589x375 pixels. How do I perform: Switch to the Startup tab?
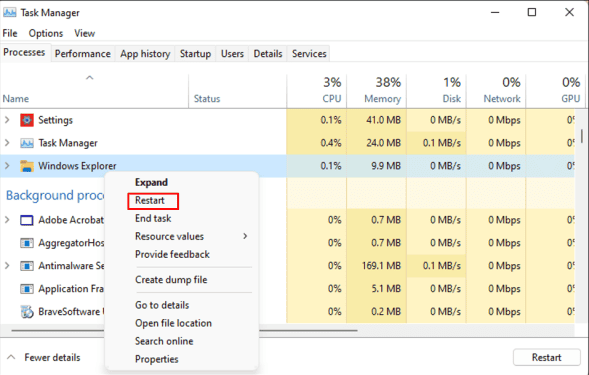[195, 54]
